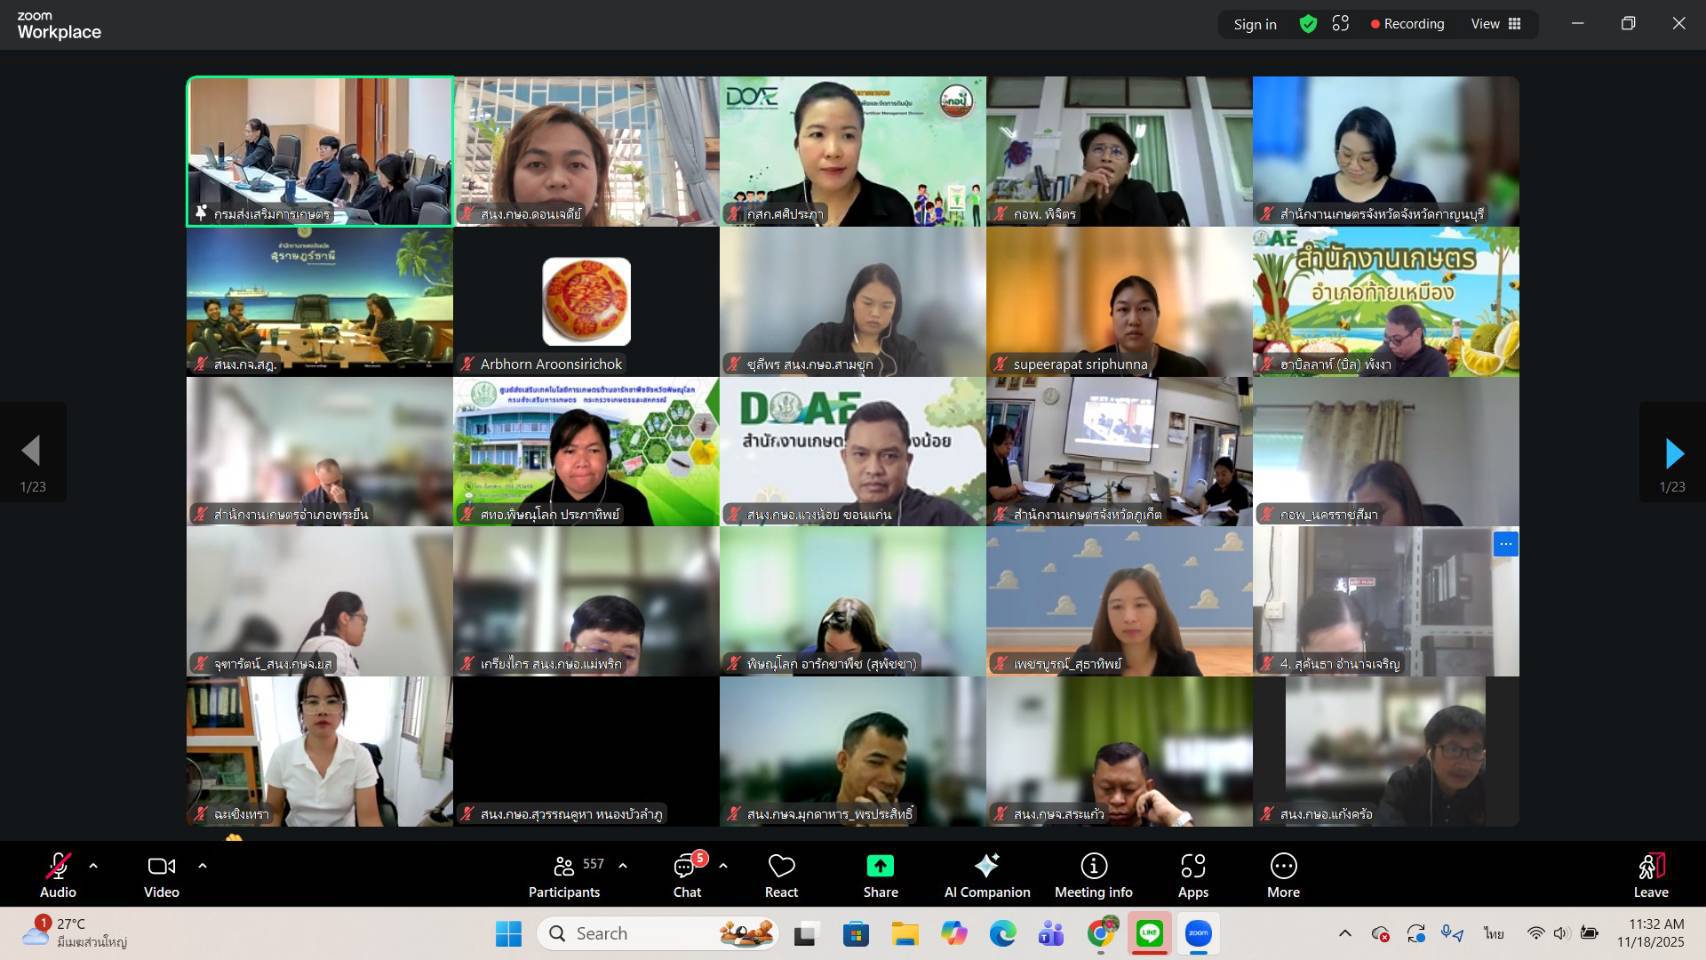Open the Participants list

tap(564, 875)
